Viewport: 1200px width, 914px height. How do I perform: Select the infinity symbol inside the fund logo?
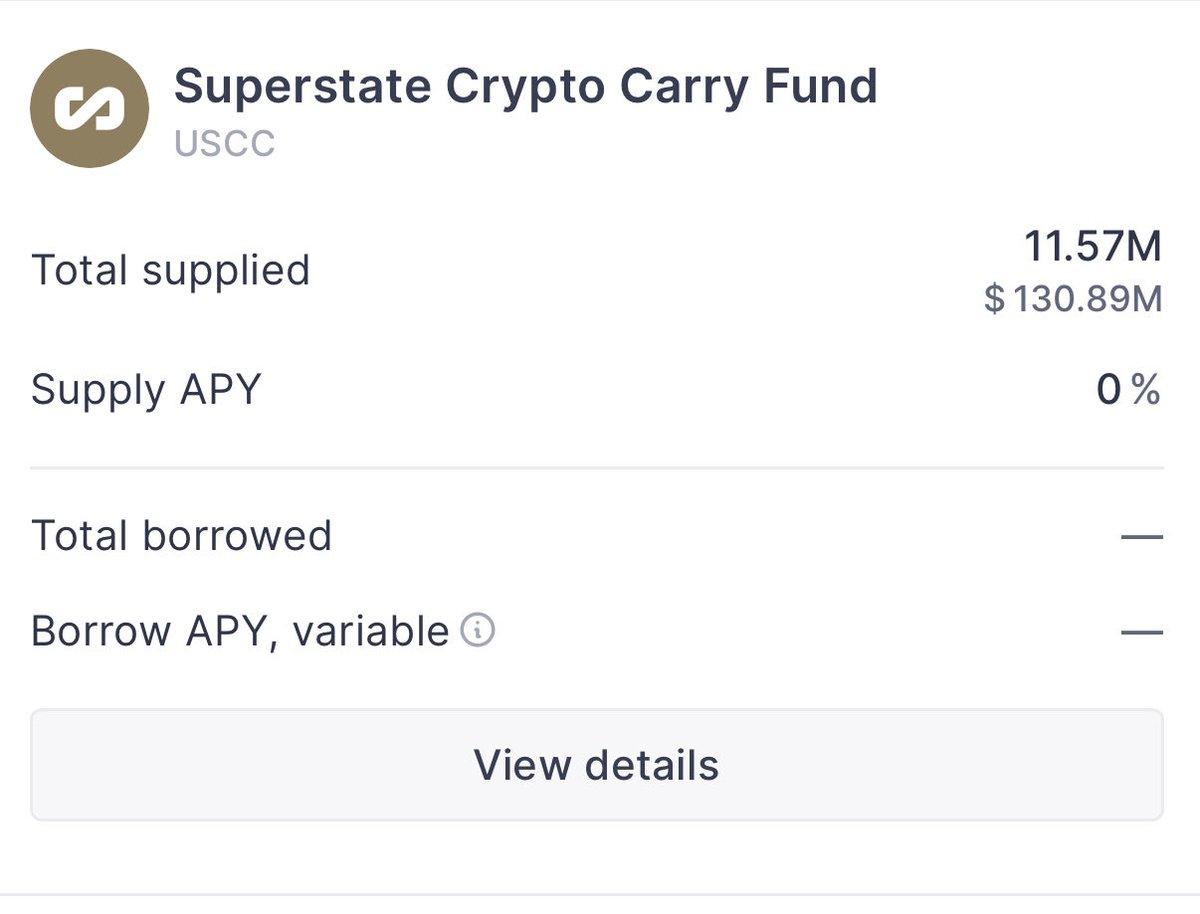click(90, 105)
